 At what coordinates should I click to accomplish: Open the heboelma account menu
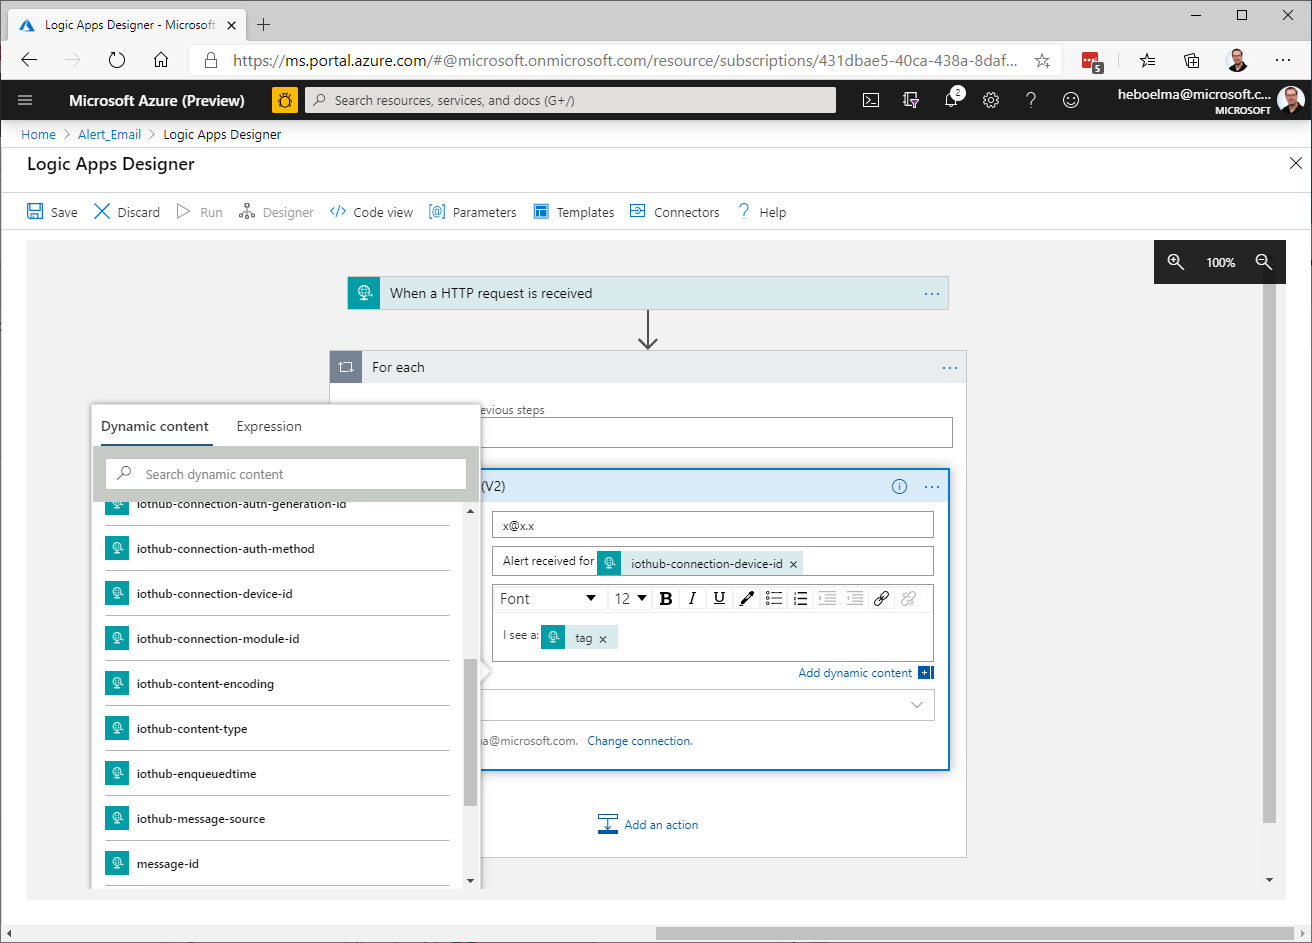point(1209,100)
